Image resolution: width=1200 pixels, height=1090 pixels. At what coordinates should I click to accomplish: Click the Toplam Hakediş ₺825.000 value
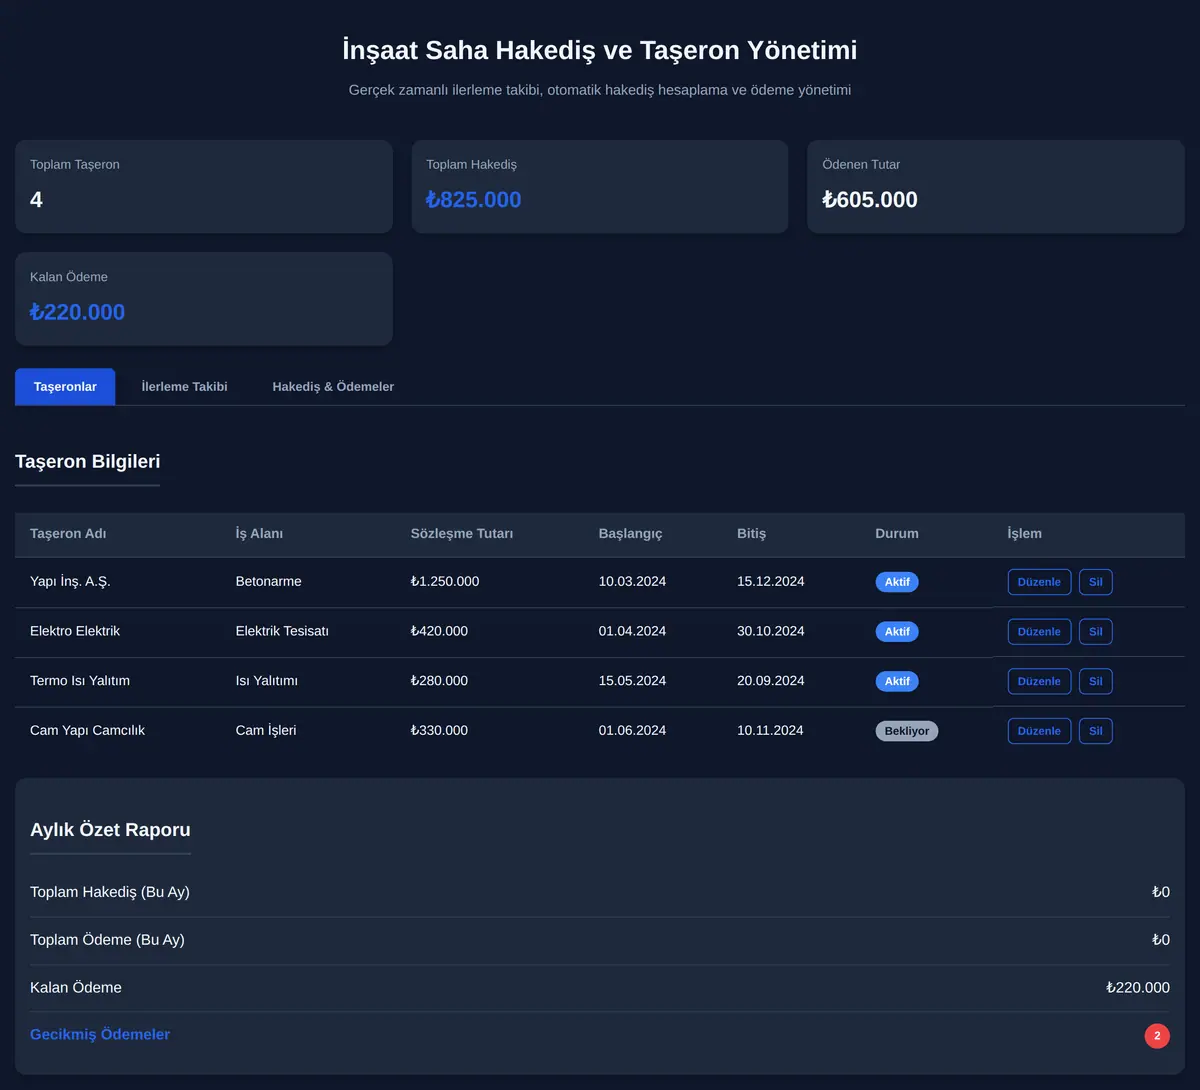(x=474, y=200)
